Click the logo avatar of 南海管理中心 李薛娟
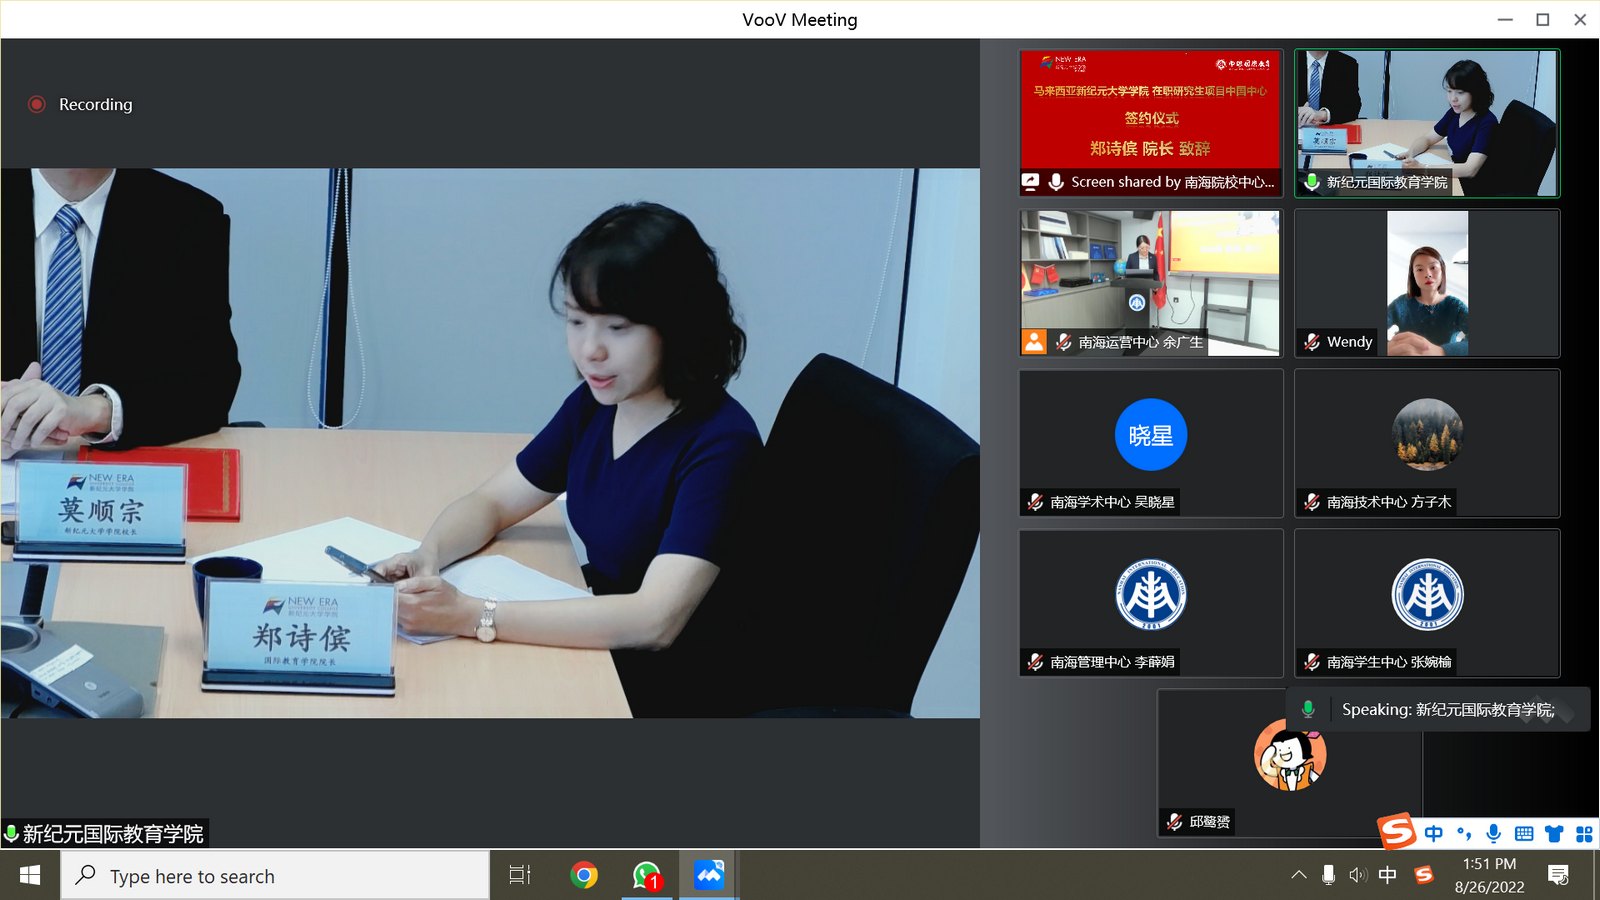Viewport: 1600px width, 900px height. tap(1151, 595)
